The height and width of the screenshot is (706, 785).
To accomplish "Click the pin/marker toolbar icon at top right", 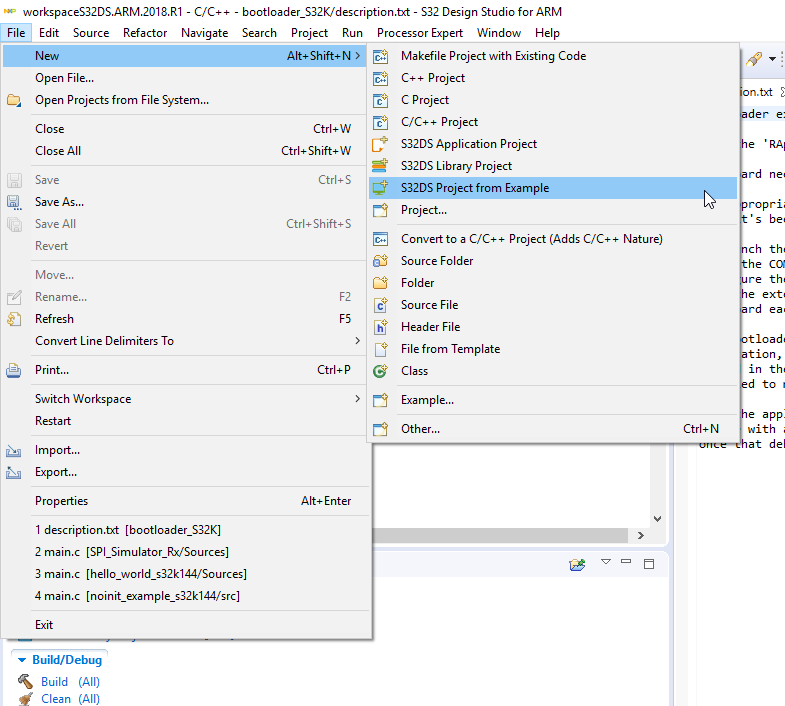I will click(x=754, y=59).
